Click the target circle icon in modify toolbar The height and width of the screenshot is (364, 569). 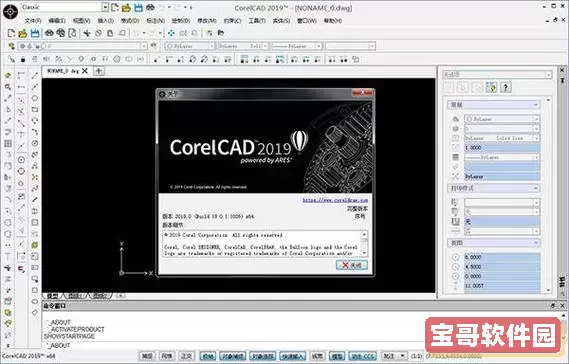(x=21, y=160)
